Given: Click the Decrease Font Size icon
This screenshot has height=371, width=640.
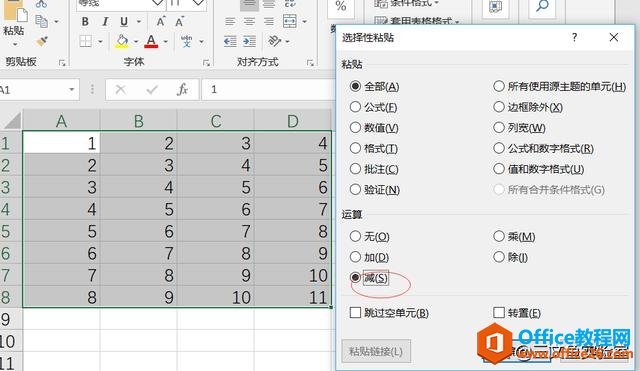Looking at the screenshot, I should [x=180, y=22].
